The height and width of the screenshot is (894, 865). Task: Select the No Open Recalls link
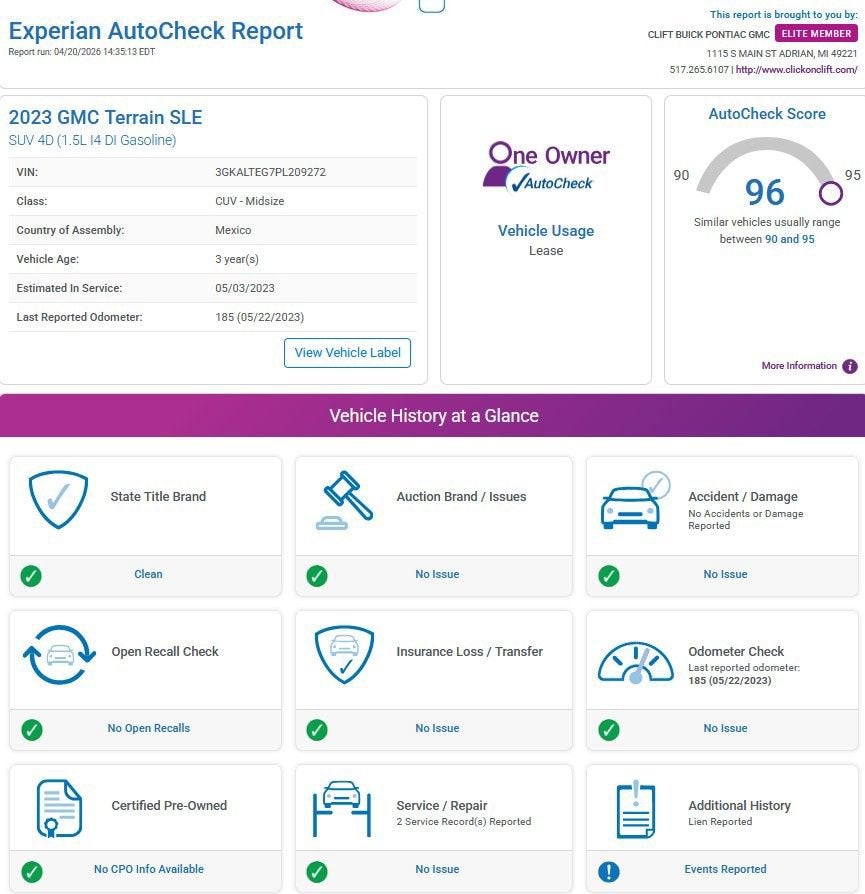[148, 729]
